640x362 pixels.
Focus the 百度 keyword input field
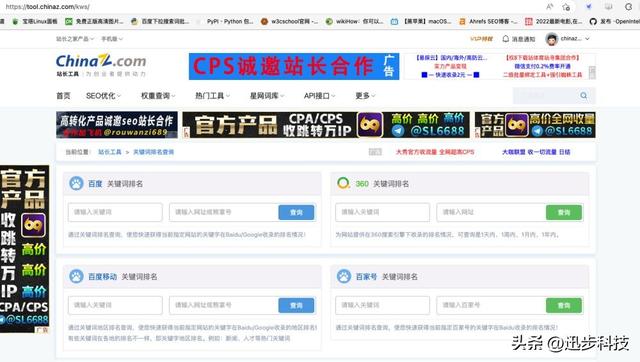tap(115, 212)
